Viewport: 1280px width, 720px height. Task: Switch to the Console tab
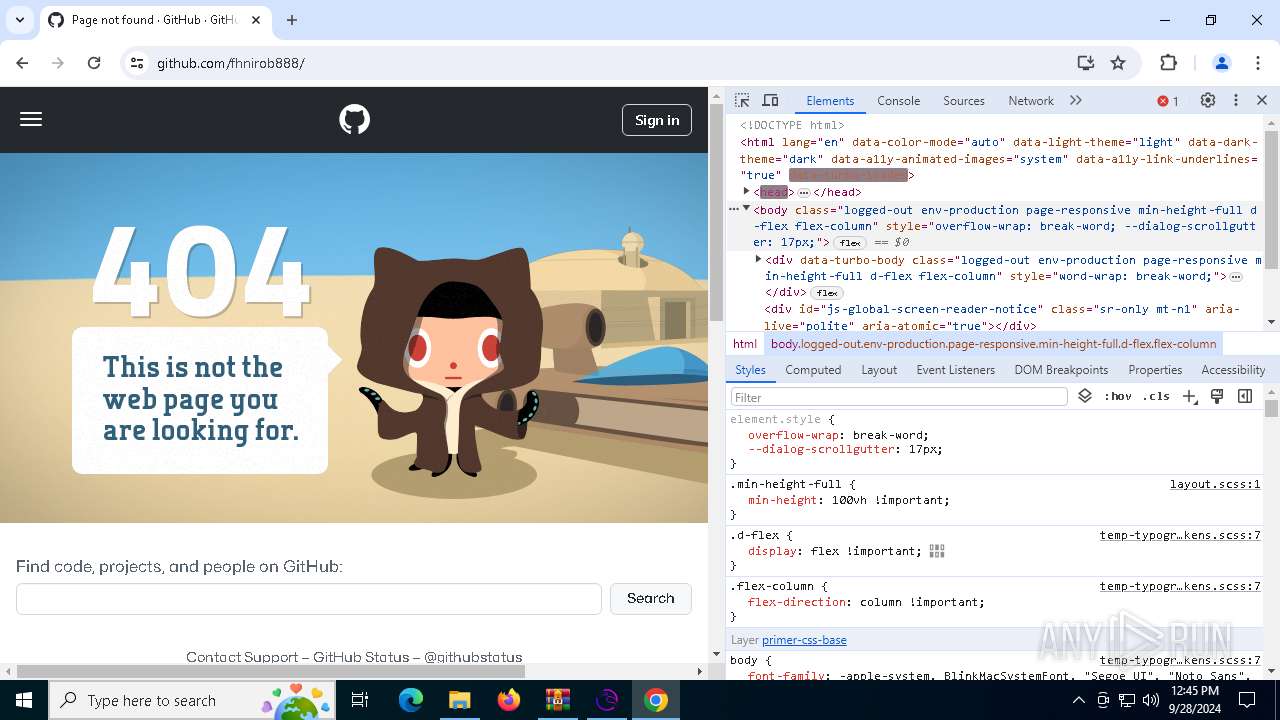[898, 101]
